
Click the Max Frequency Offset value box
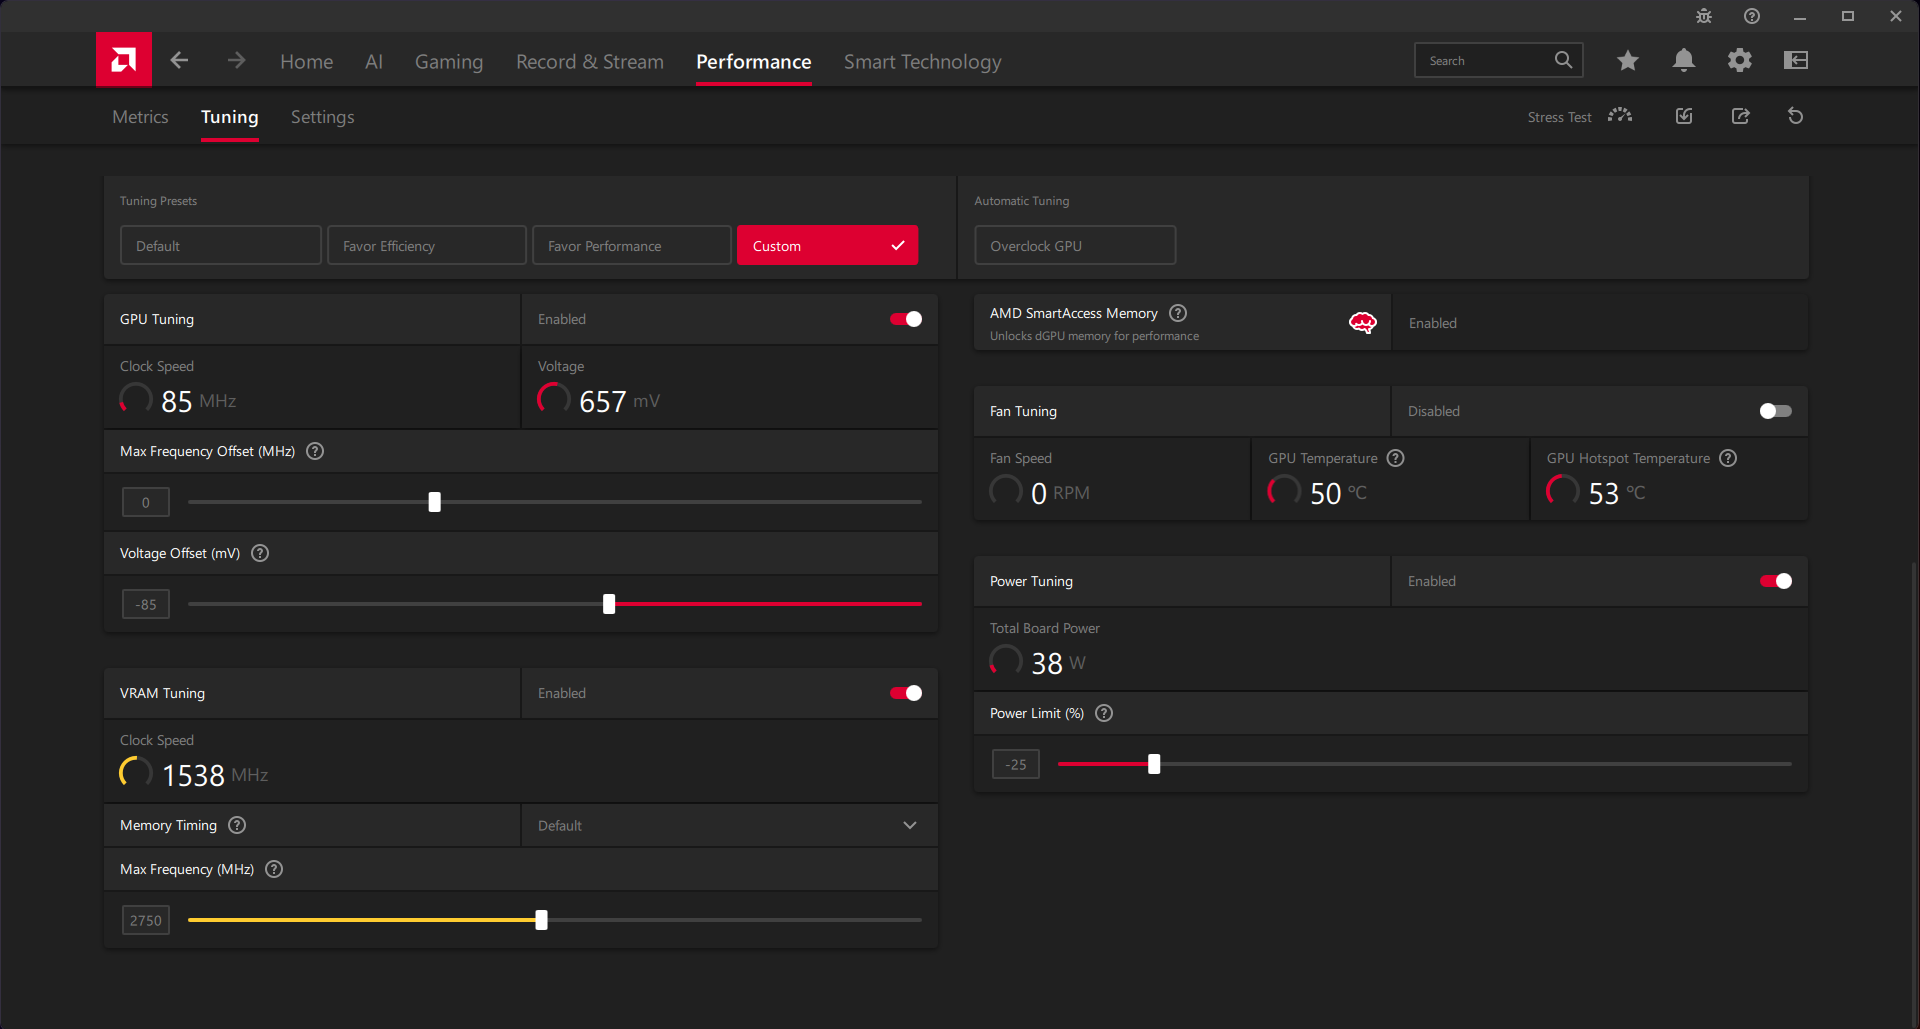(x=146, y=502)
